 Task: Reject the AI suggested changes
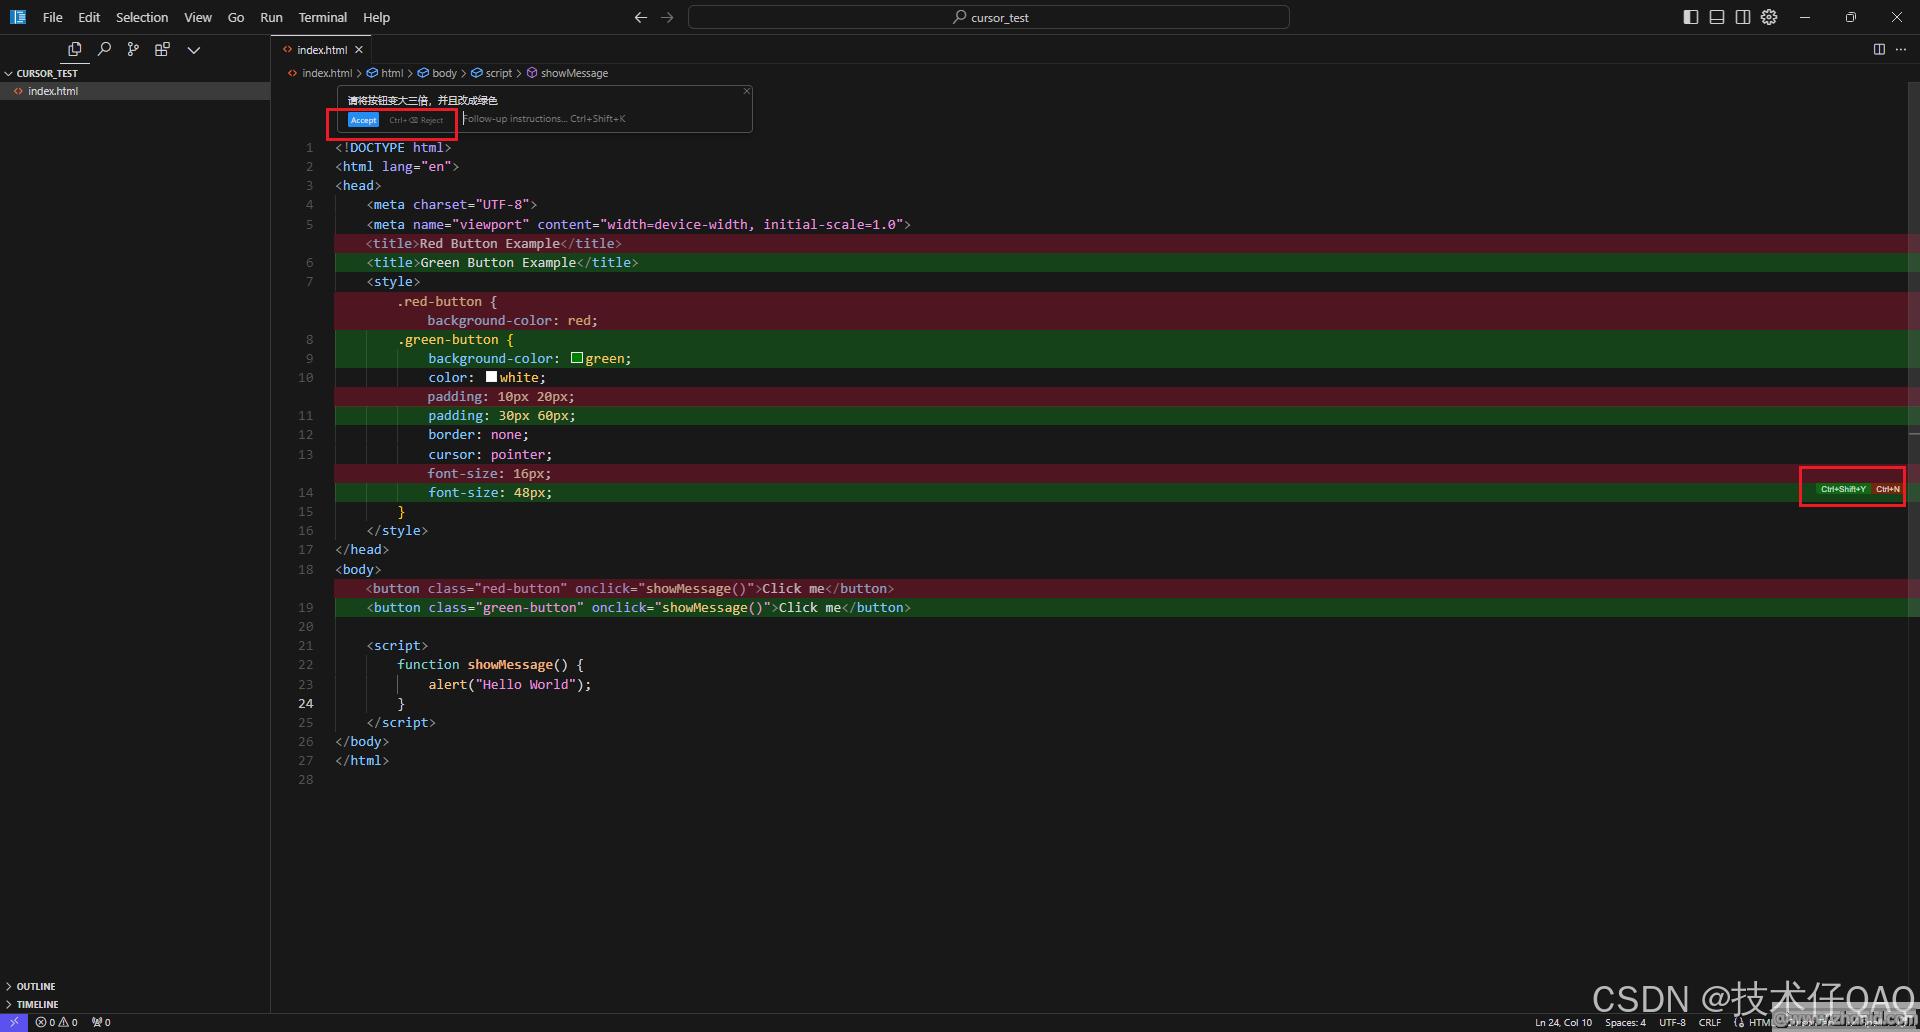tap(431, 120)
